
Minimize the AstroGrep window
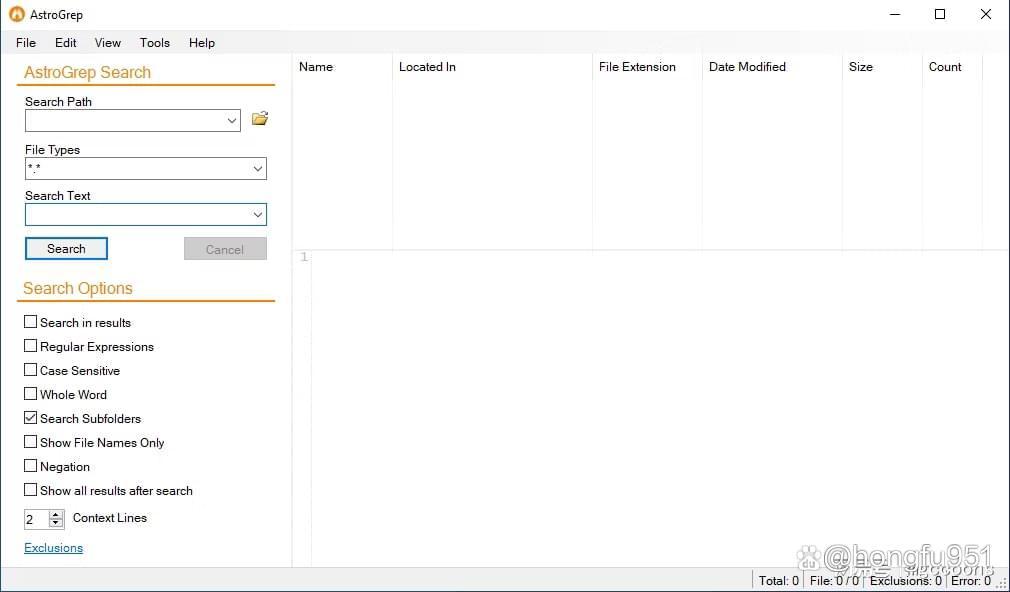(895, 14)
